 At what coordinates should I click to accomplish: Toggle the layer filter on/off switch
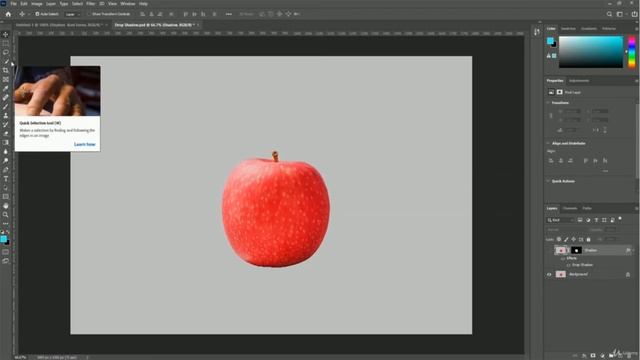[620, 219]
